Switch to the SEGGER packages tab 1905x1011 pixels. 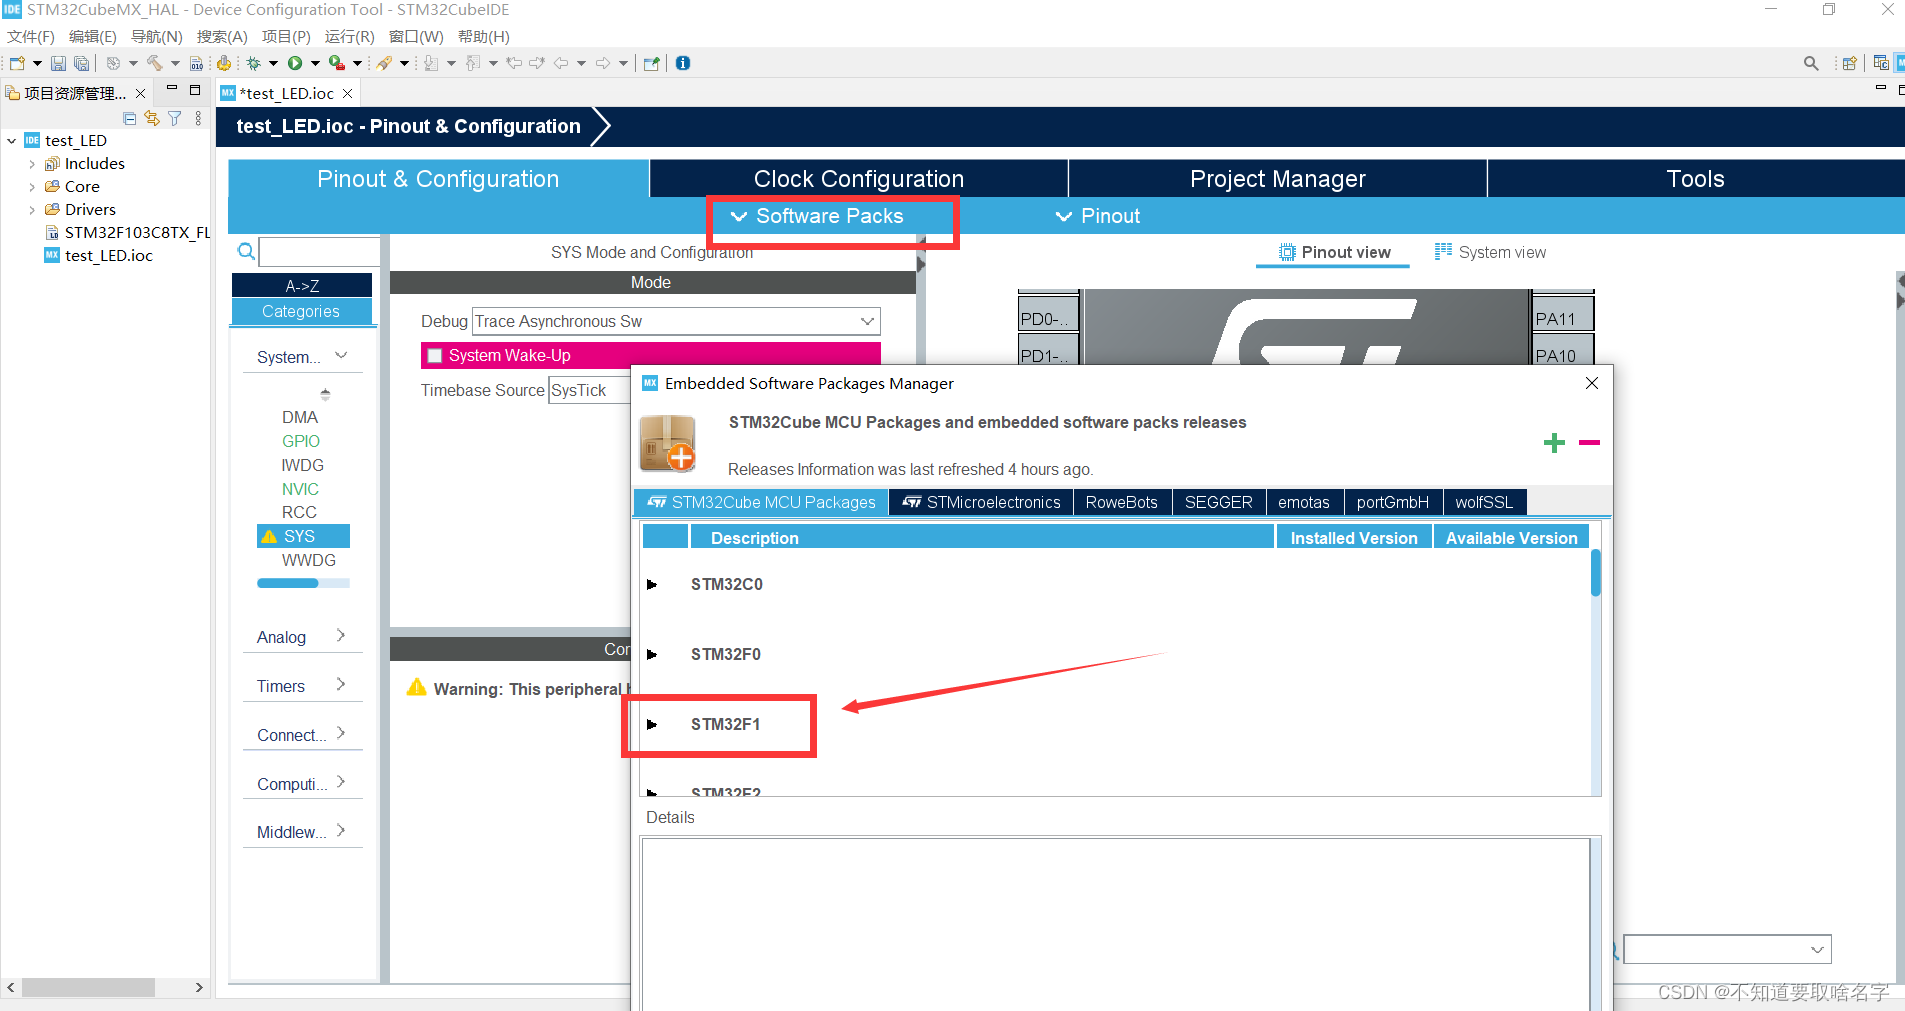coord(1218,502)
